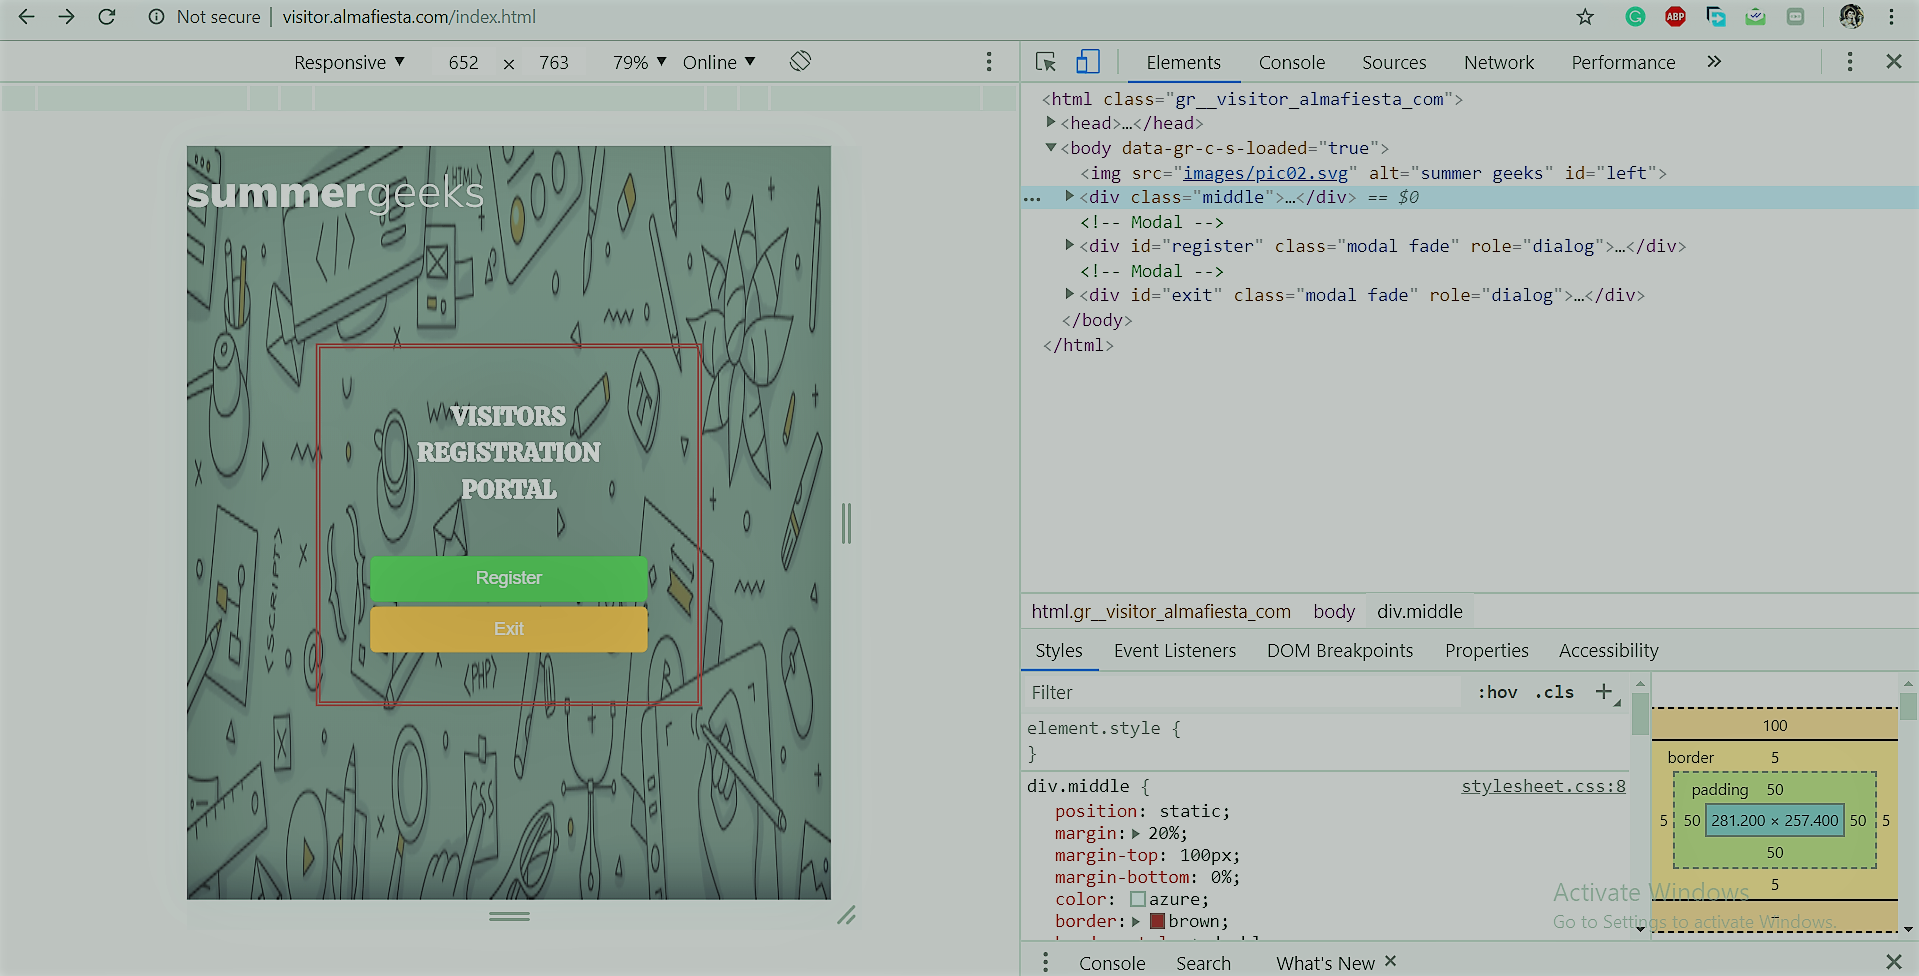
Task: Reload the page
Action: [x=107, y=17]
